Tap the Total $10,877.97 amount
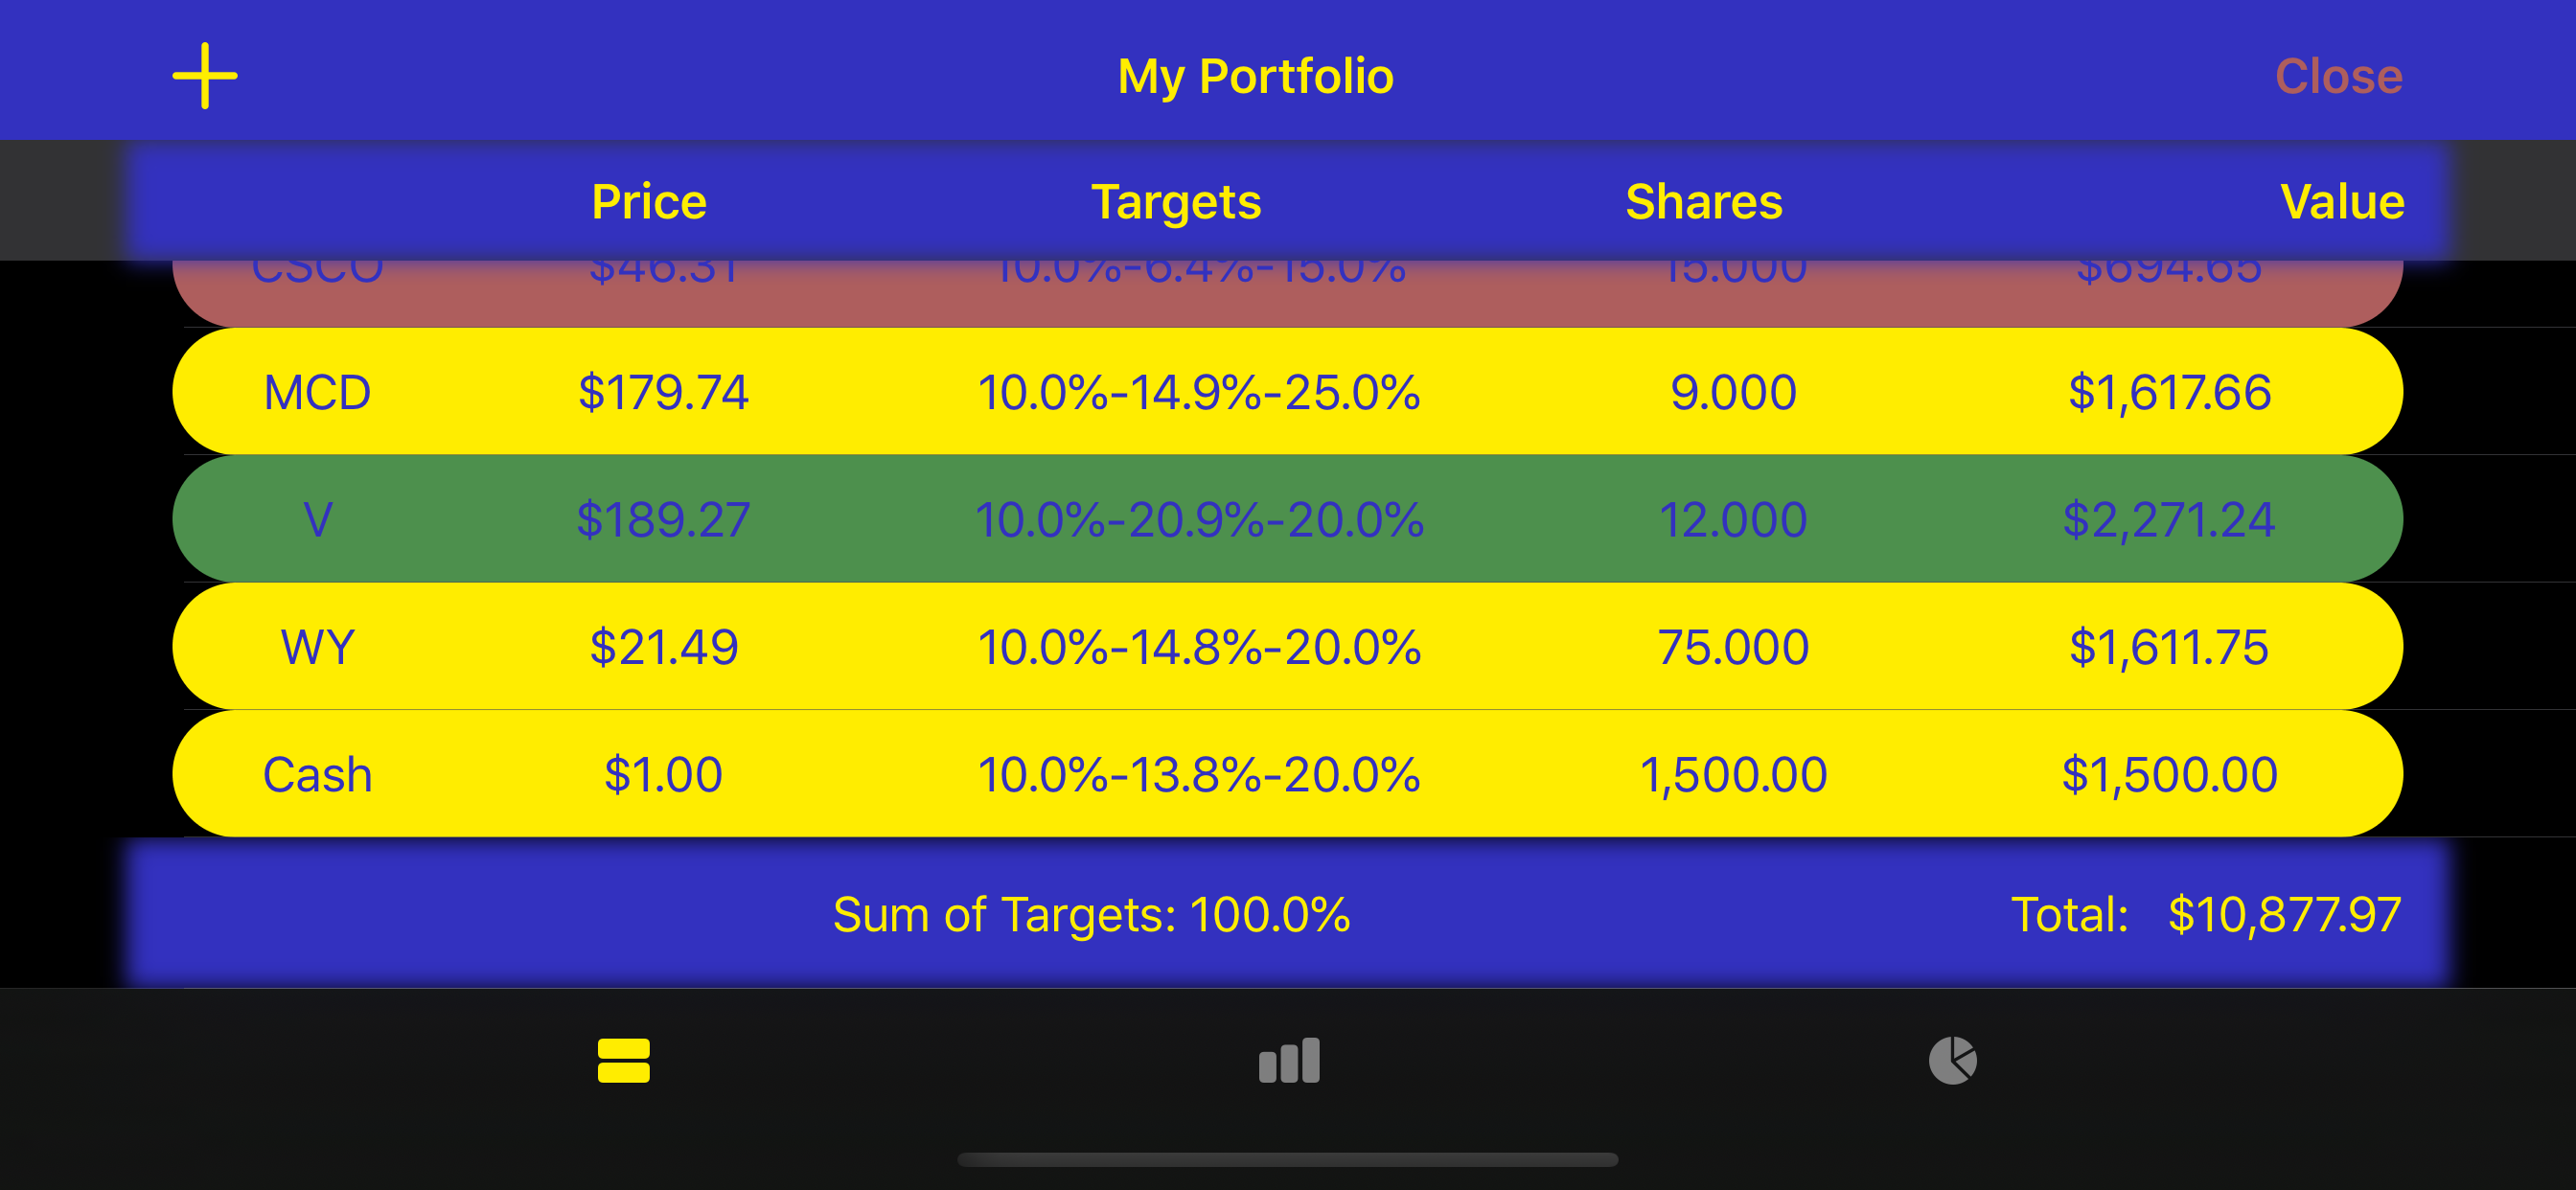 pos(2283,914)
